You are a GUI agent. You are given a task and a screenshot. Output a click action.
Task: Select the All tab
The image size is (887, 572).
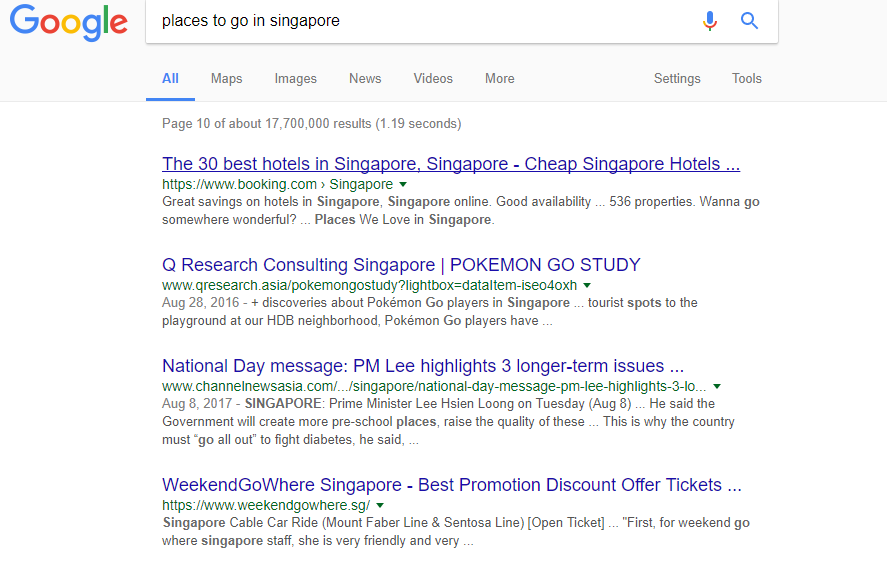point(170,79)
